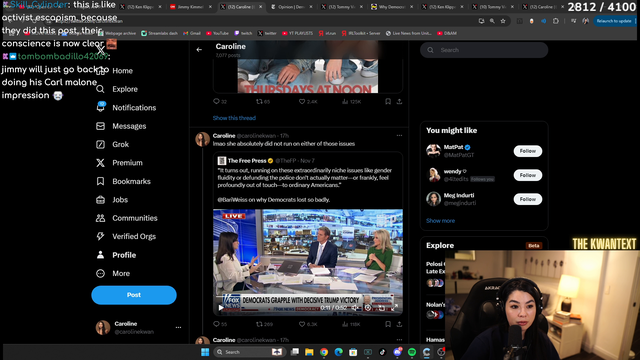Image resolution: width=640 pixels, height=360 pixels.
Task: Follow Meg Indurti suggestion
Action: pyautogui.click(x=527, y=199)
